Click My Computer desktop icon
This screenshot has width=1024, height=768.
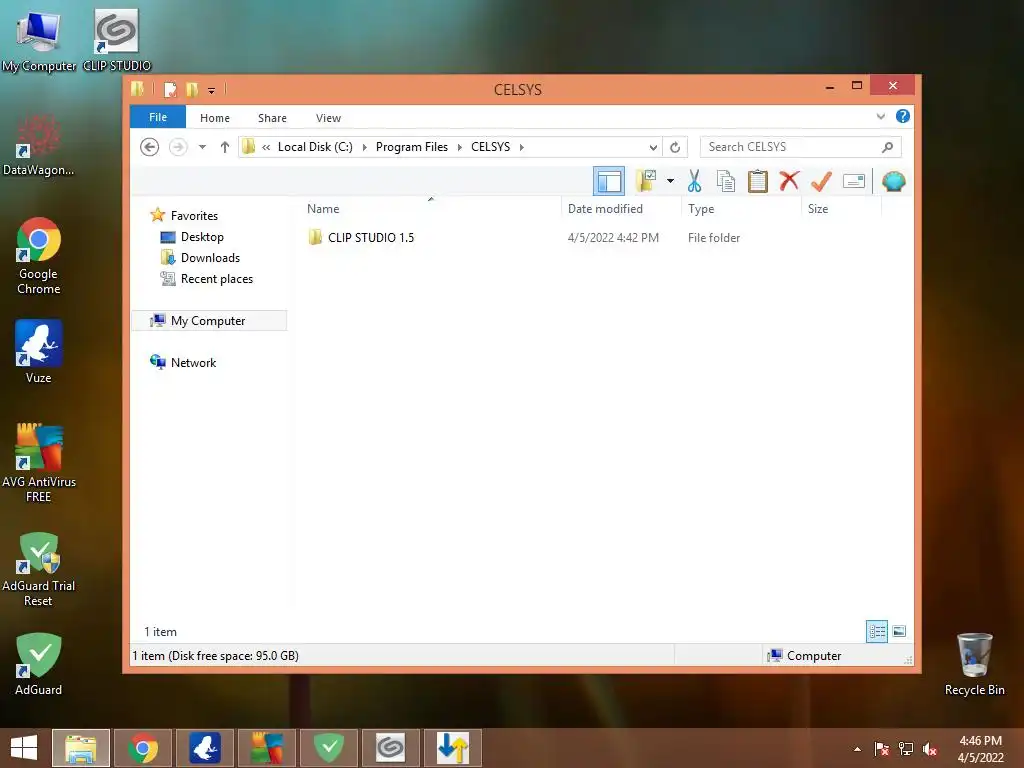pos(39,40)
